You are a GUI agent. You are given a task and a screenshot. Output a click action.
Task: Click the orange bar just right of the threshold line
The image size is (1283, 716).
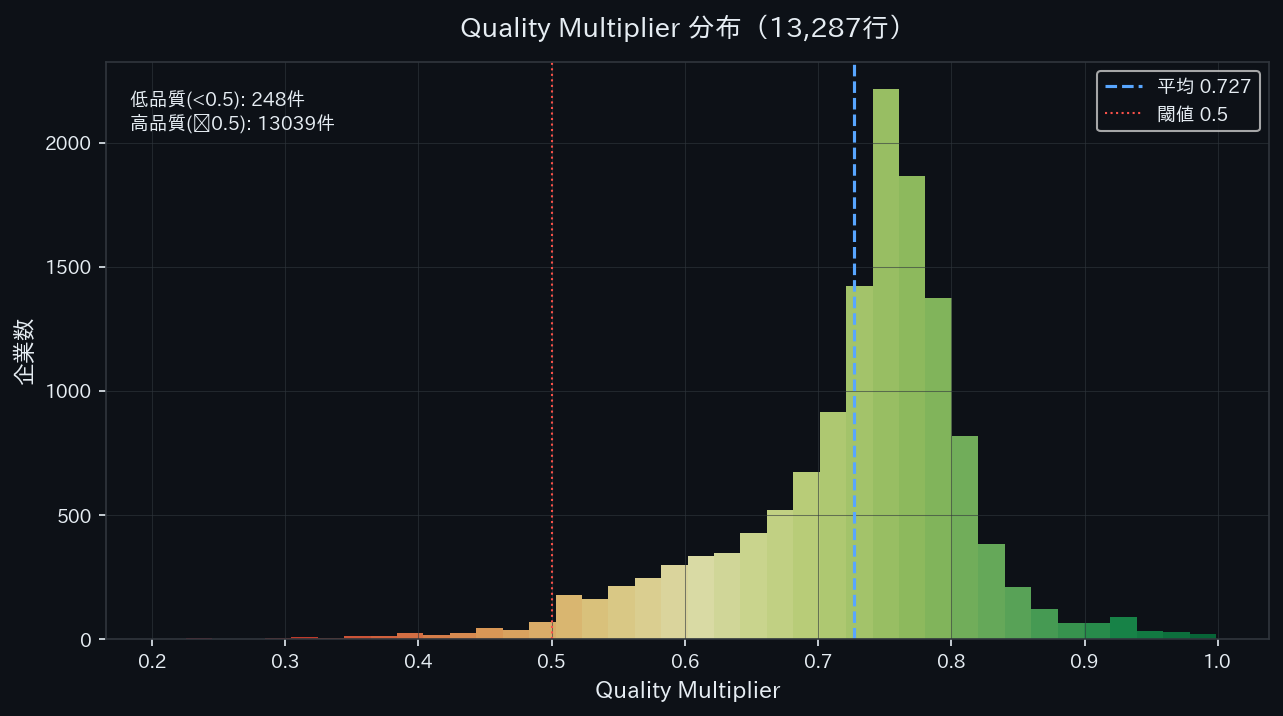point(569,617)
